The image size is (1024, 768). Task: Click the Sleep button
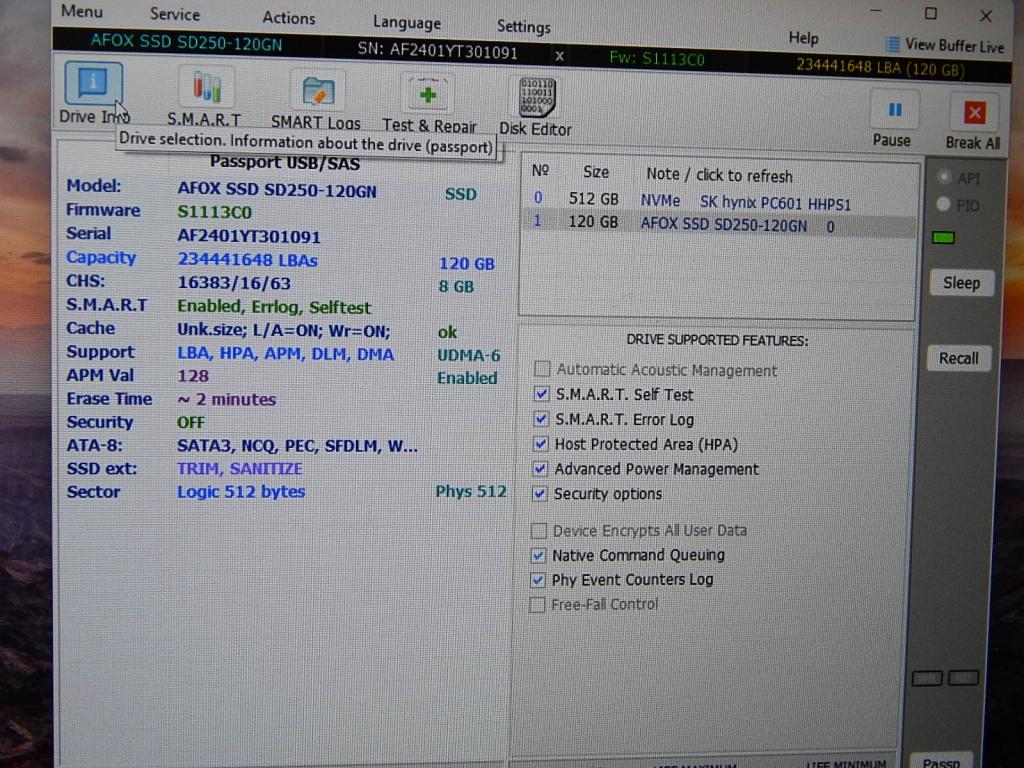coord(960,283)
